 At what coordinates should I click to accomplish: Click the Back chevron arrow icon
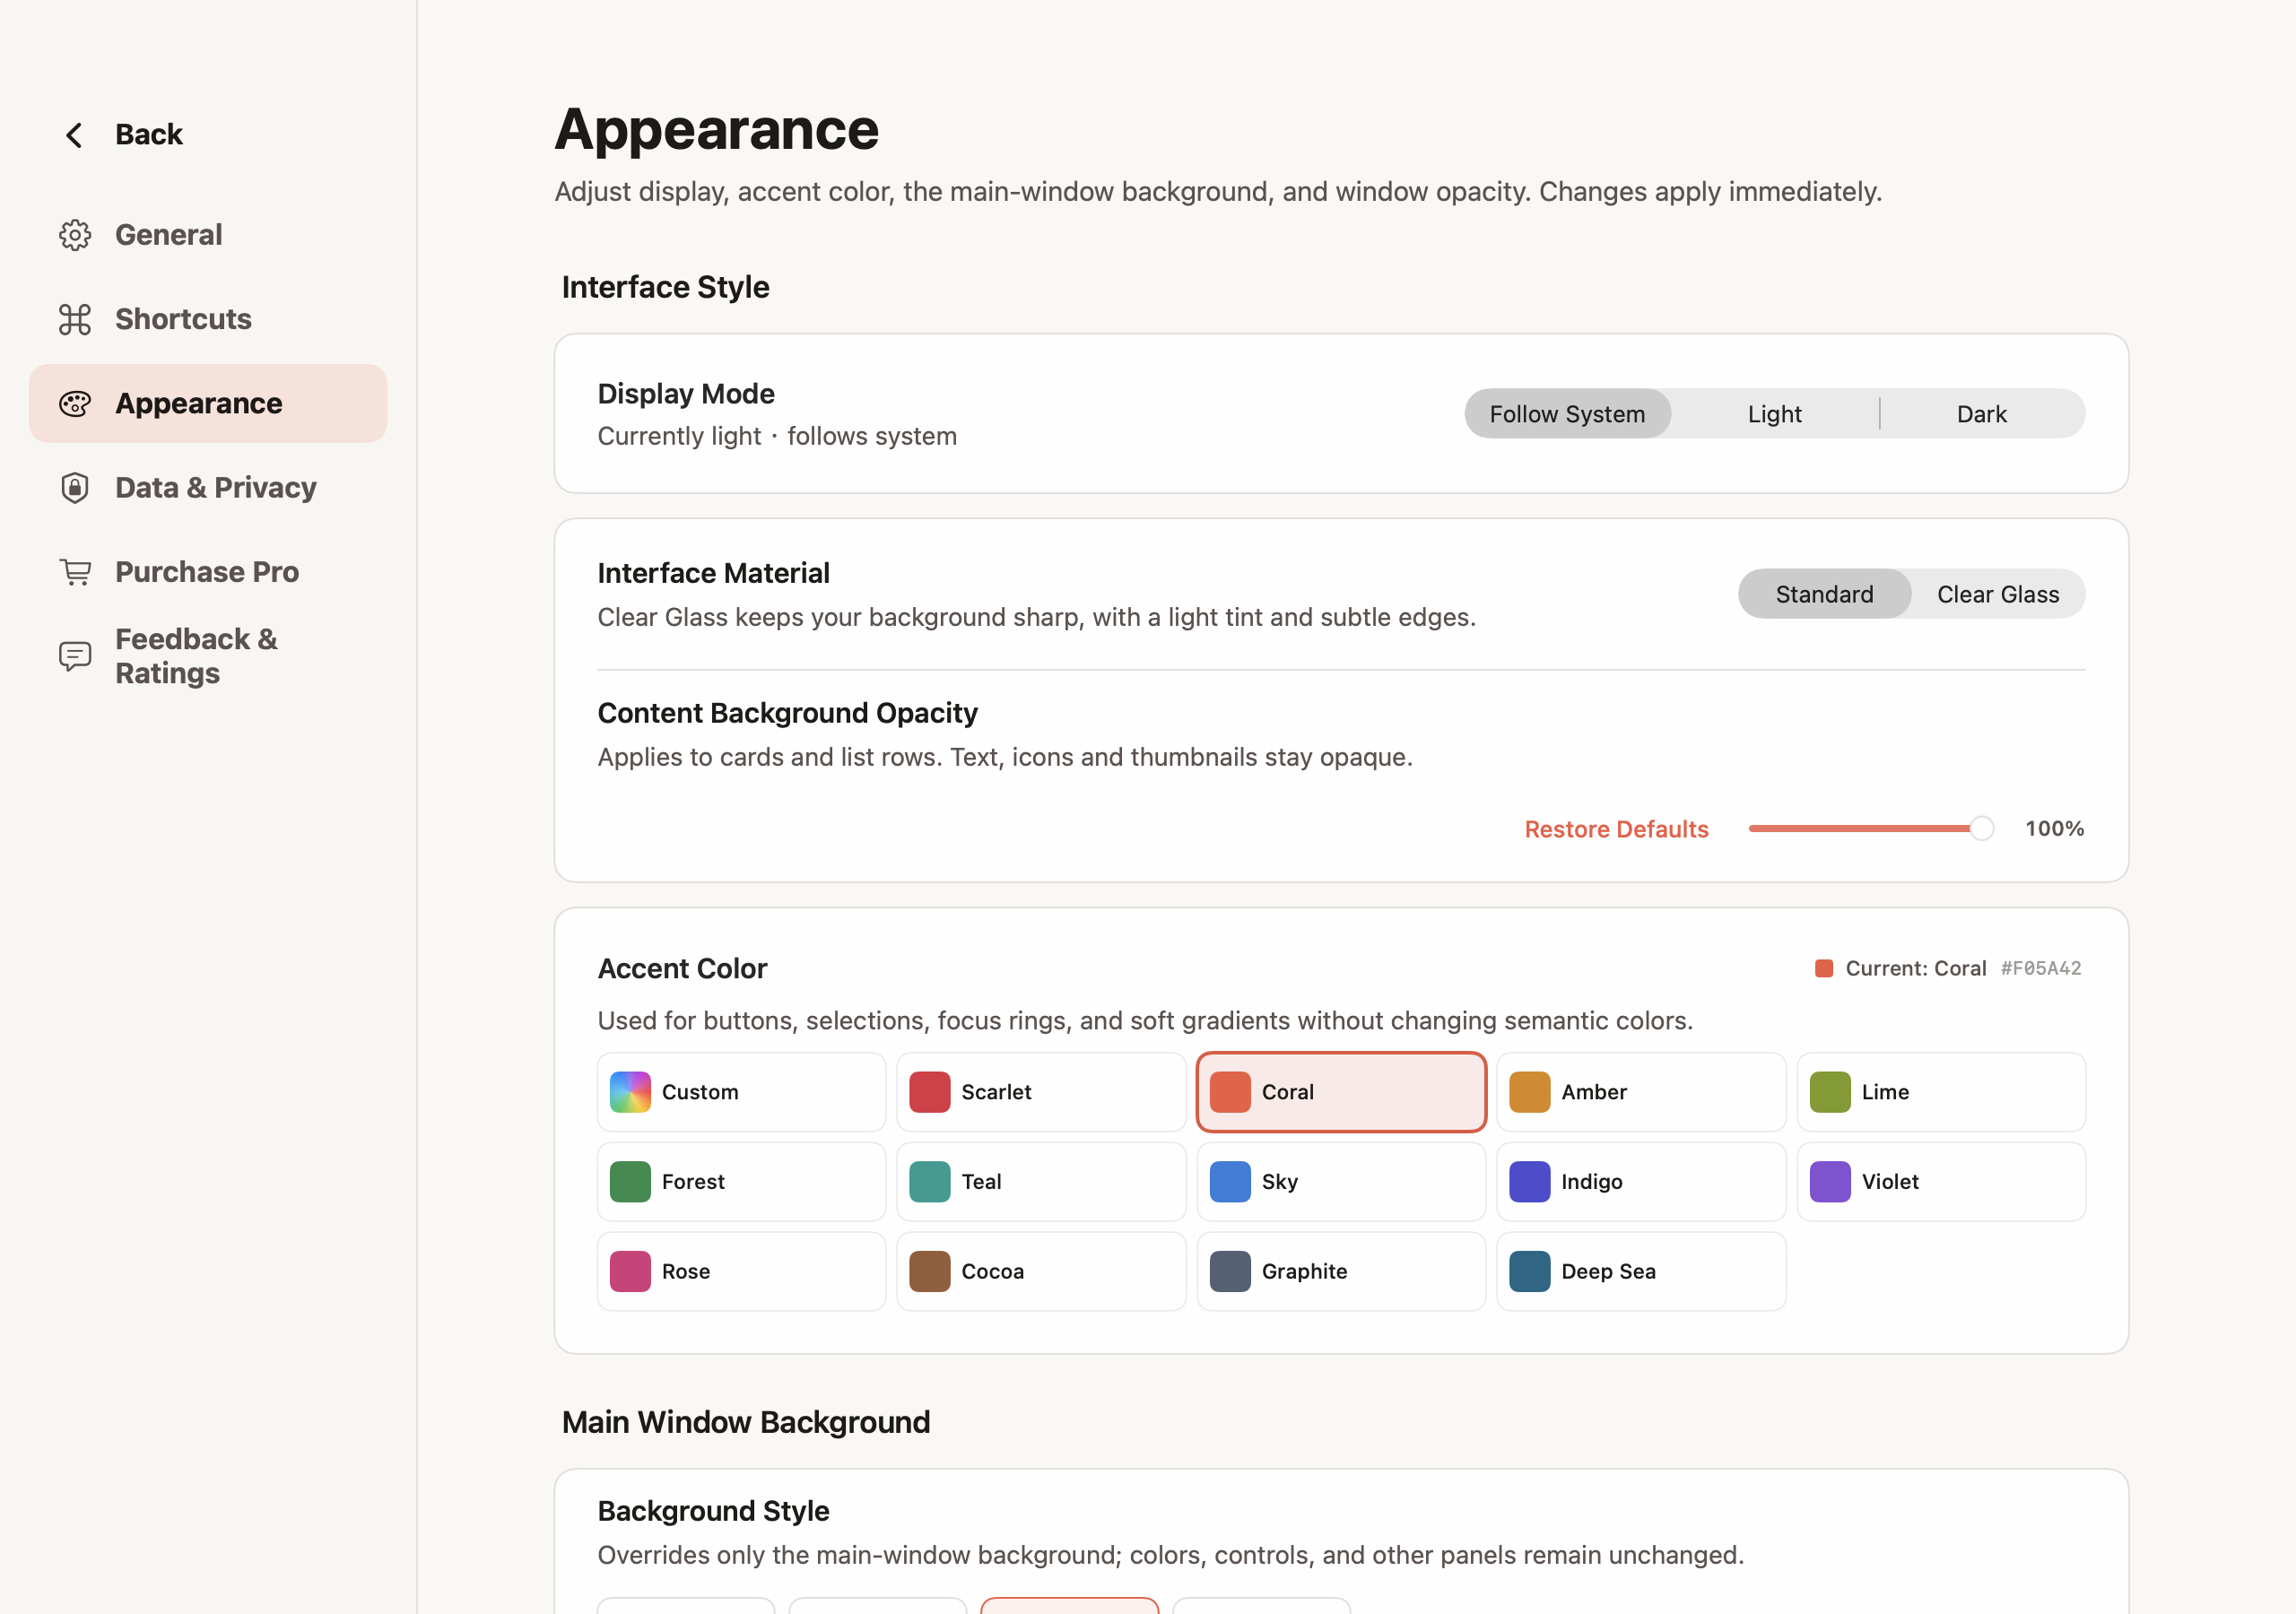coord(74,135)
